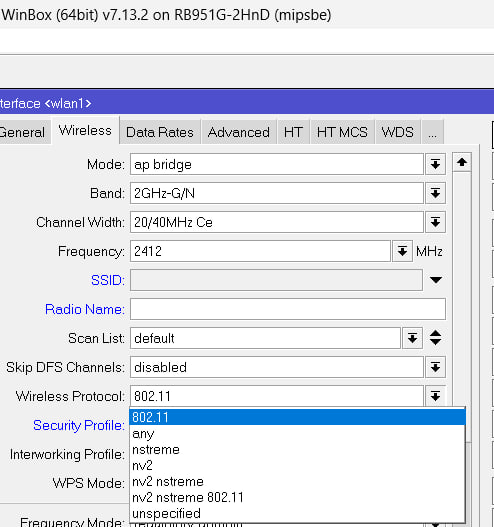Open the Scan List dropdown arrow
494x527 pixels.
coord(412,338)
